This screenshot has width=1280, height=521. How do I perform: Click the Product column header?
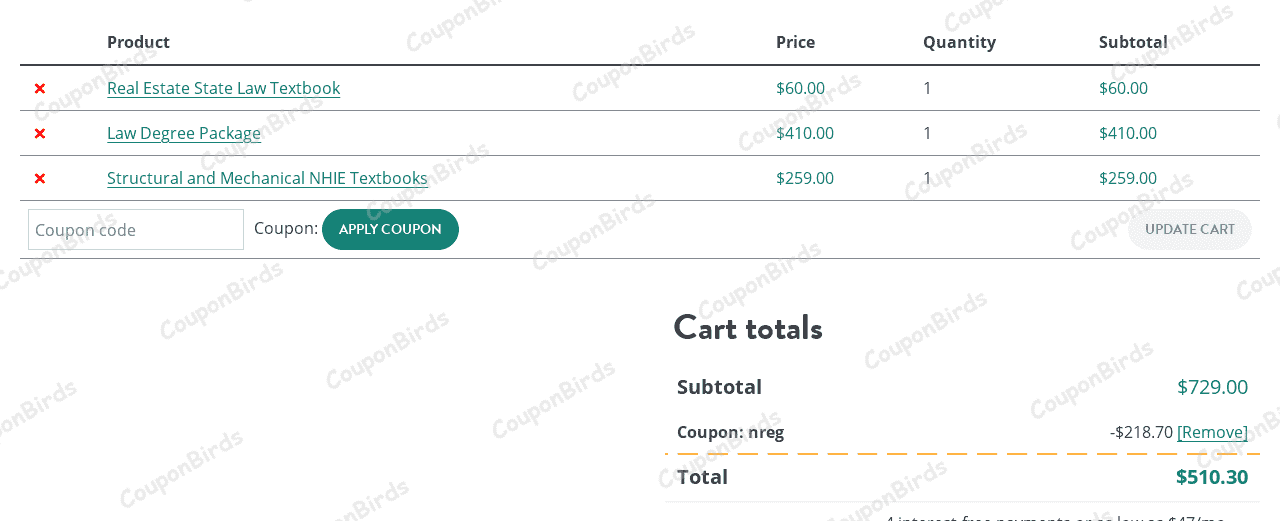138,42
